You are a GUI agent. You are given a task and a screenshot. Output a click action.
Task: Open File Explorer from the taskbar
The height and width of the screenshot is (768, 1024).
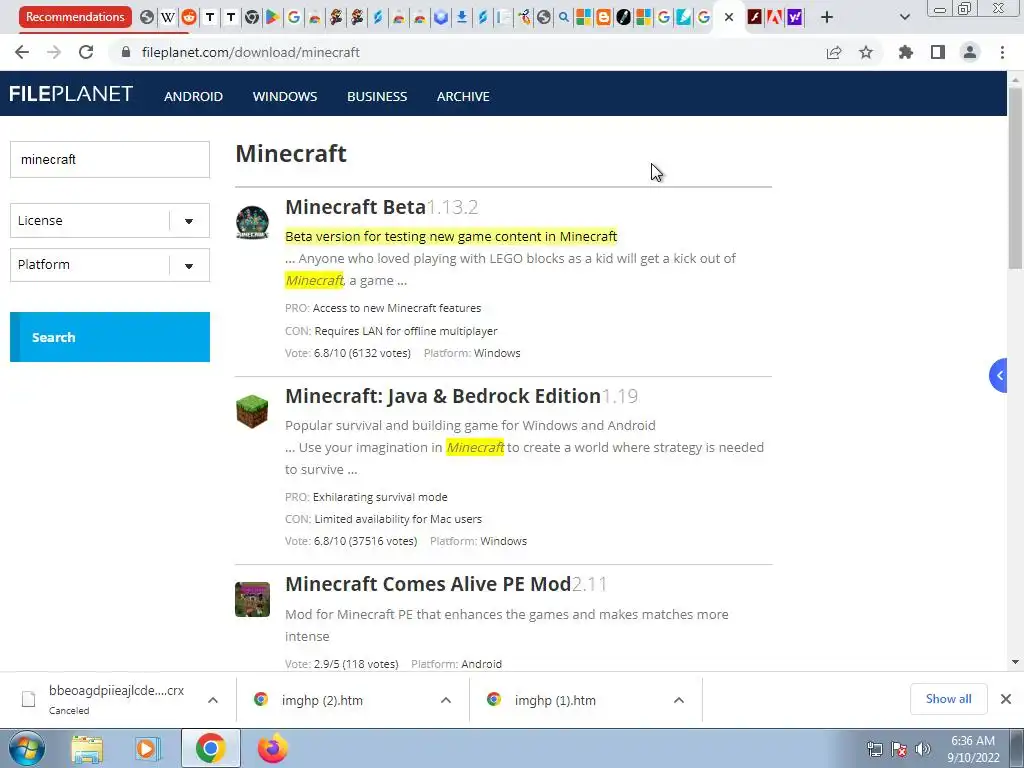pyautogui.click(x=87, y=748)
